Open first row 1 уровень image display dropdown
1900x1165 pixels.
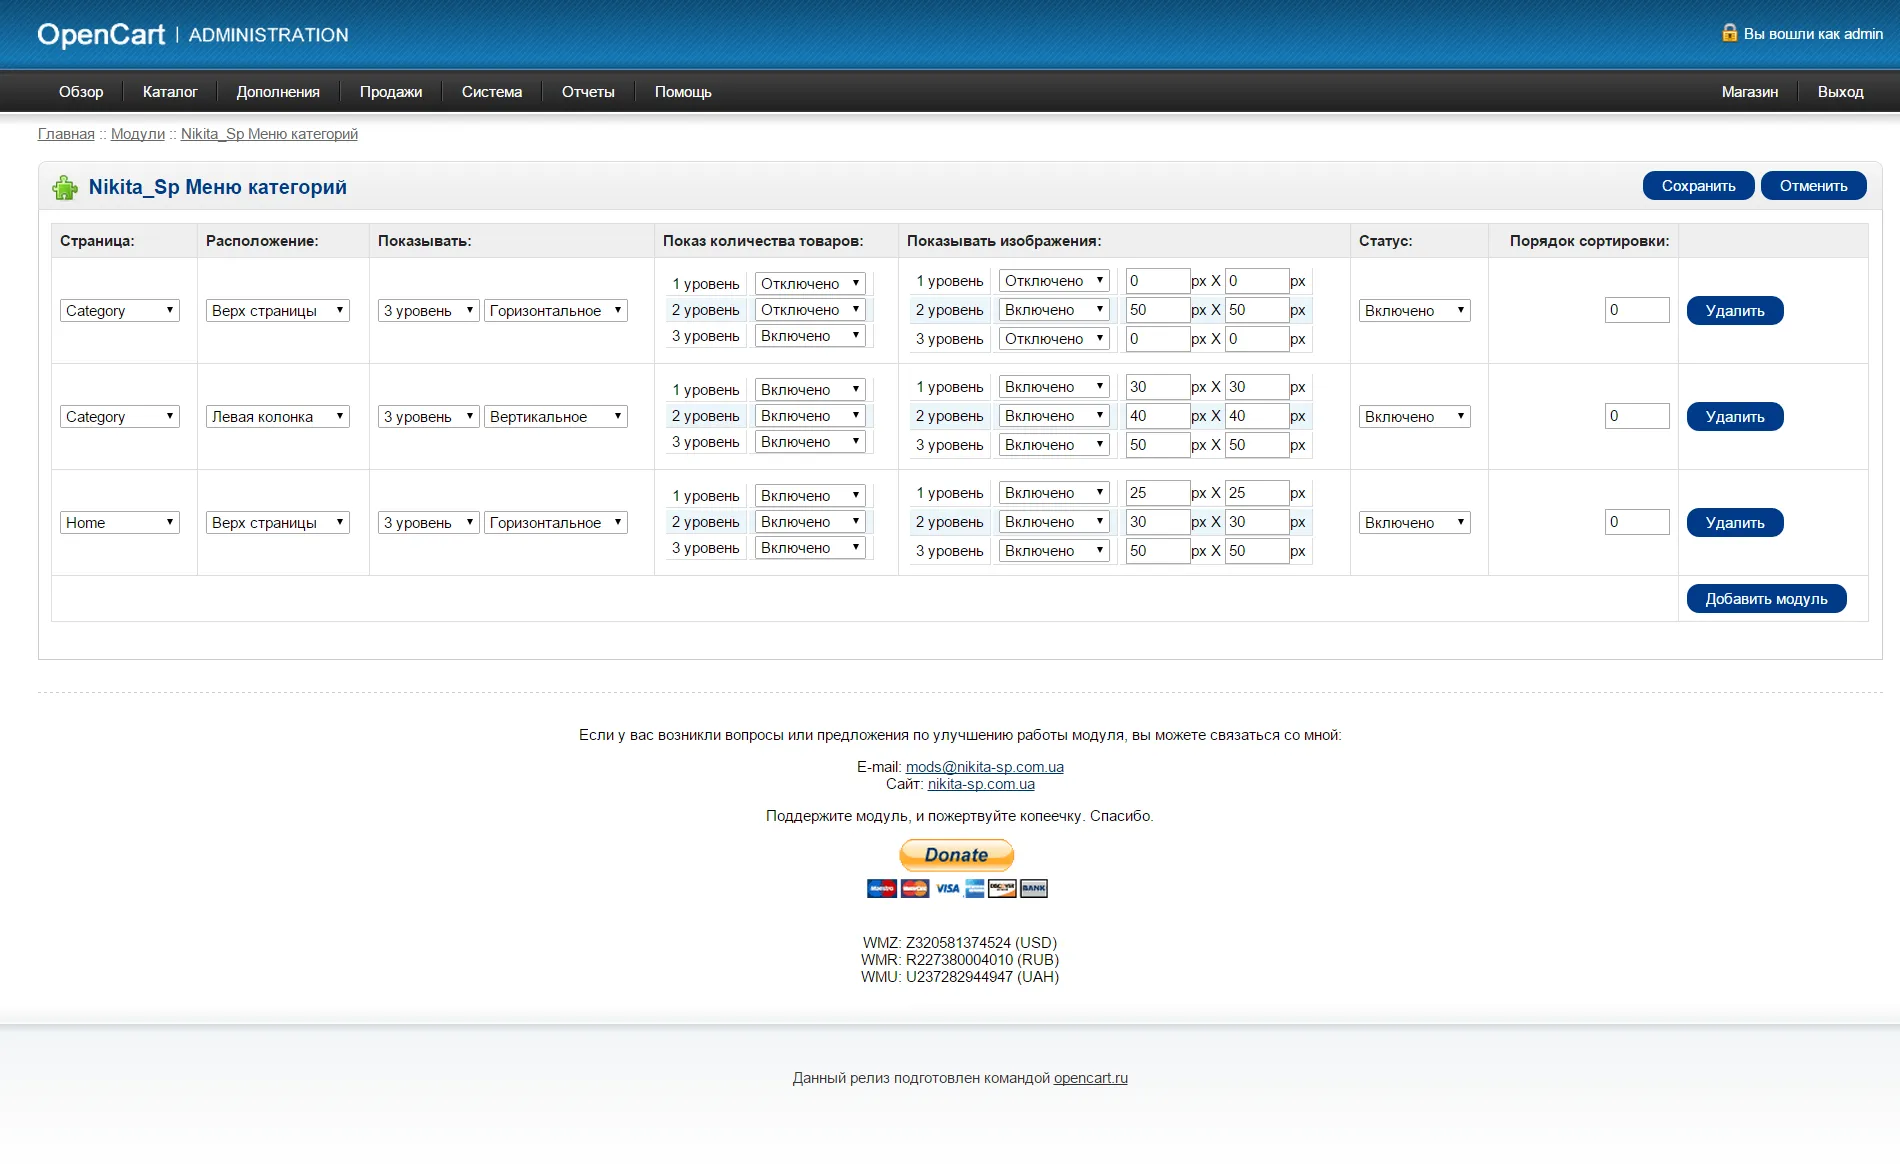[x=1054, y=281]
